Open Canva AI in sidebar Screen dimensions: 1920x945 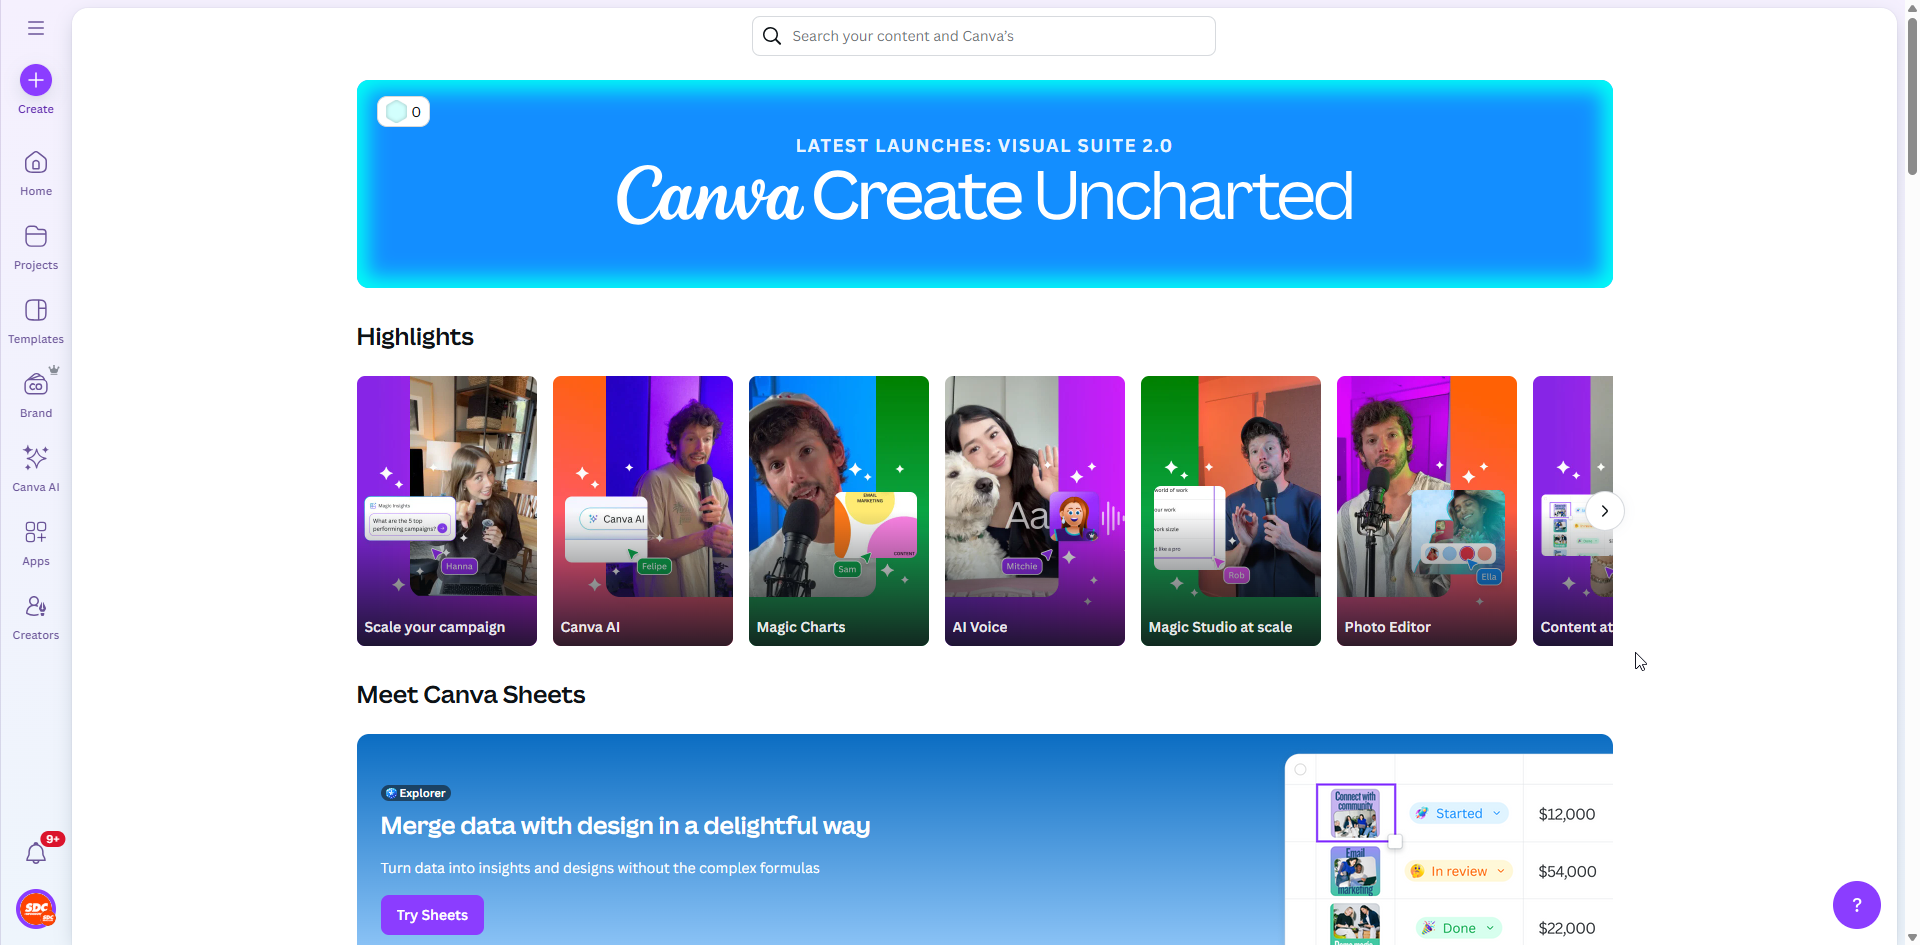(36, 469)
